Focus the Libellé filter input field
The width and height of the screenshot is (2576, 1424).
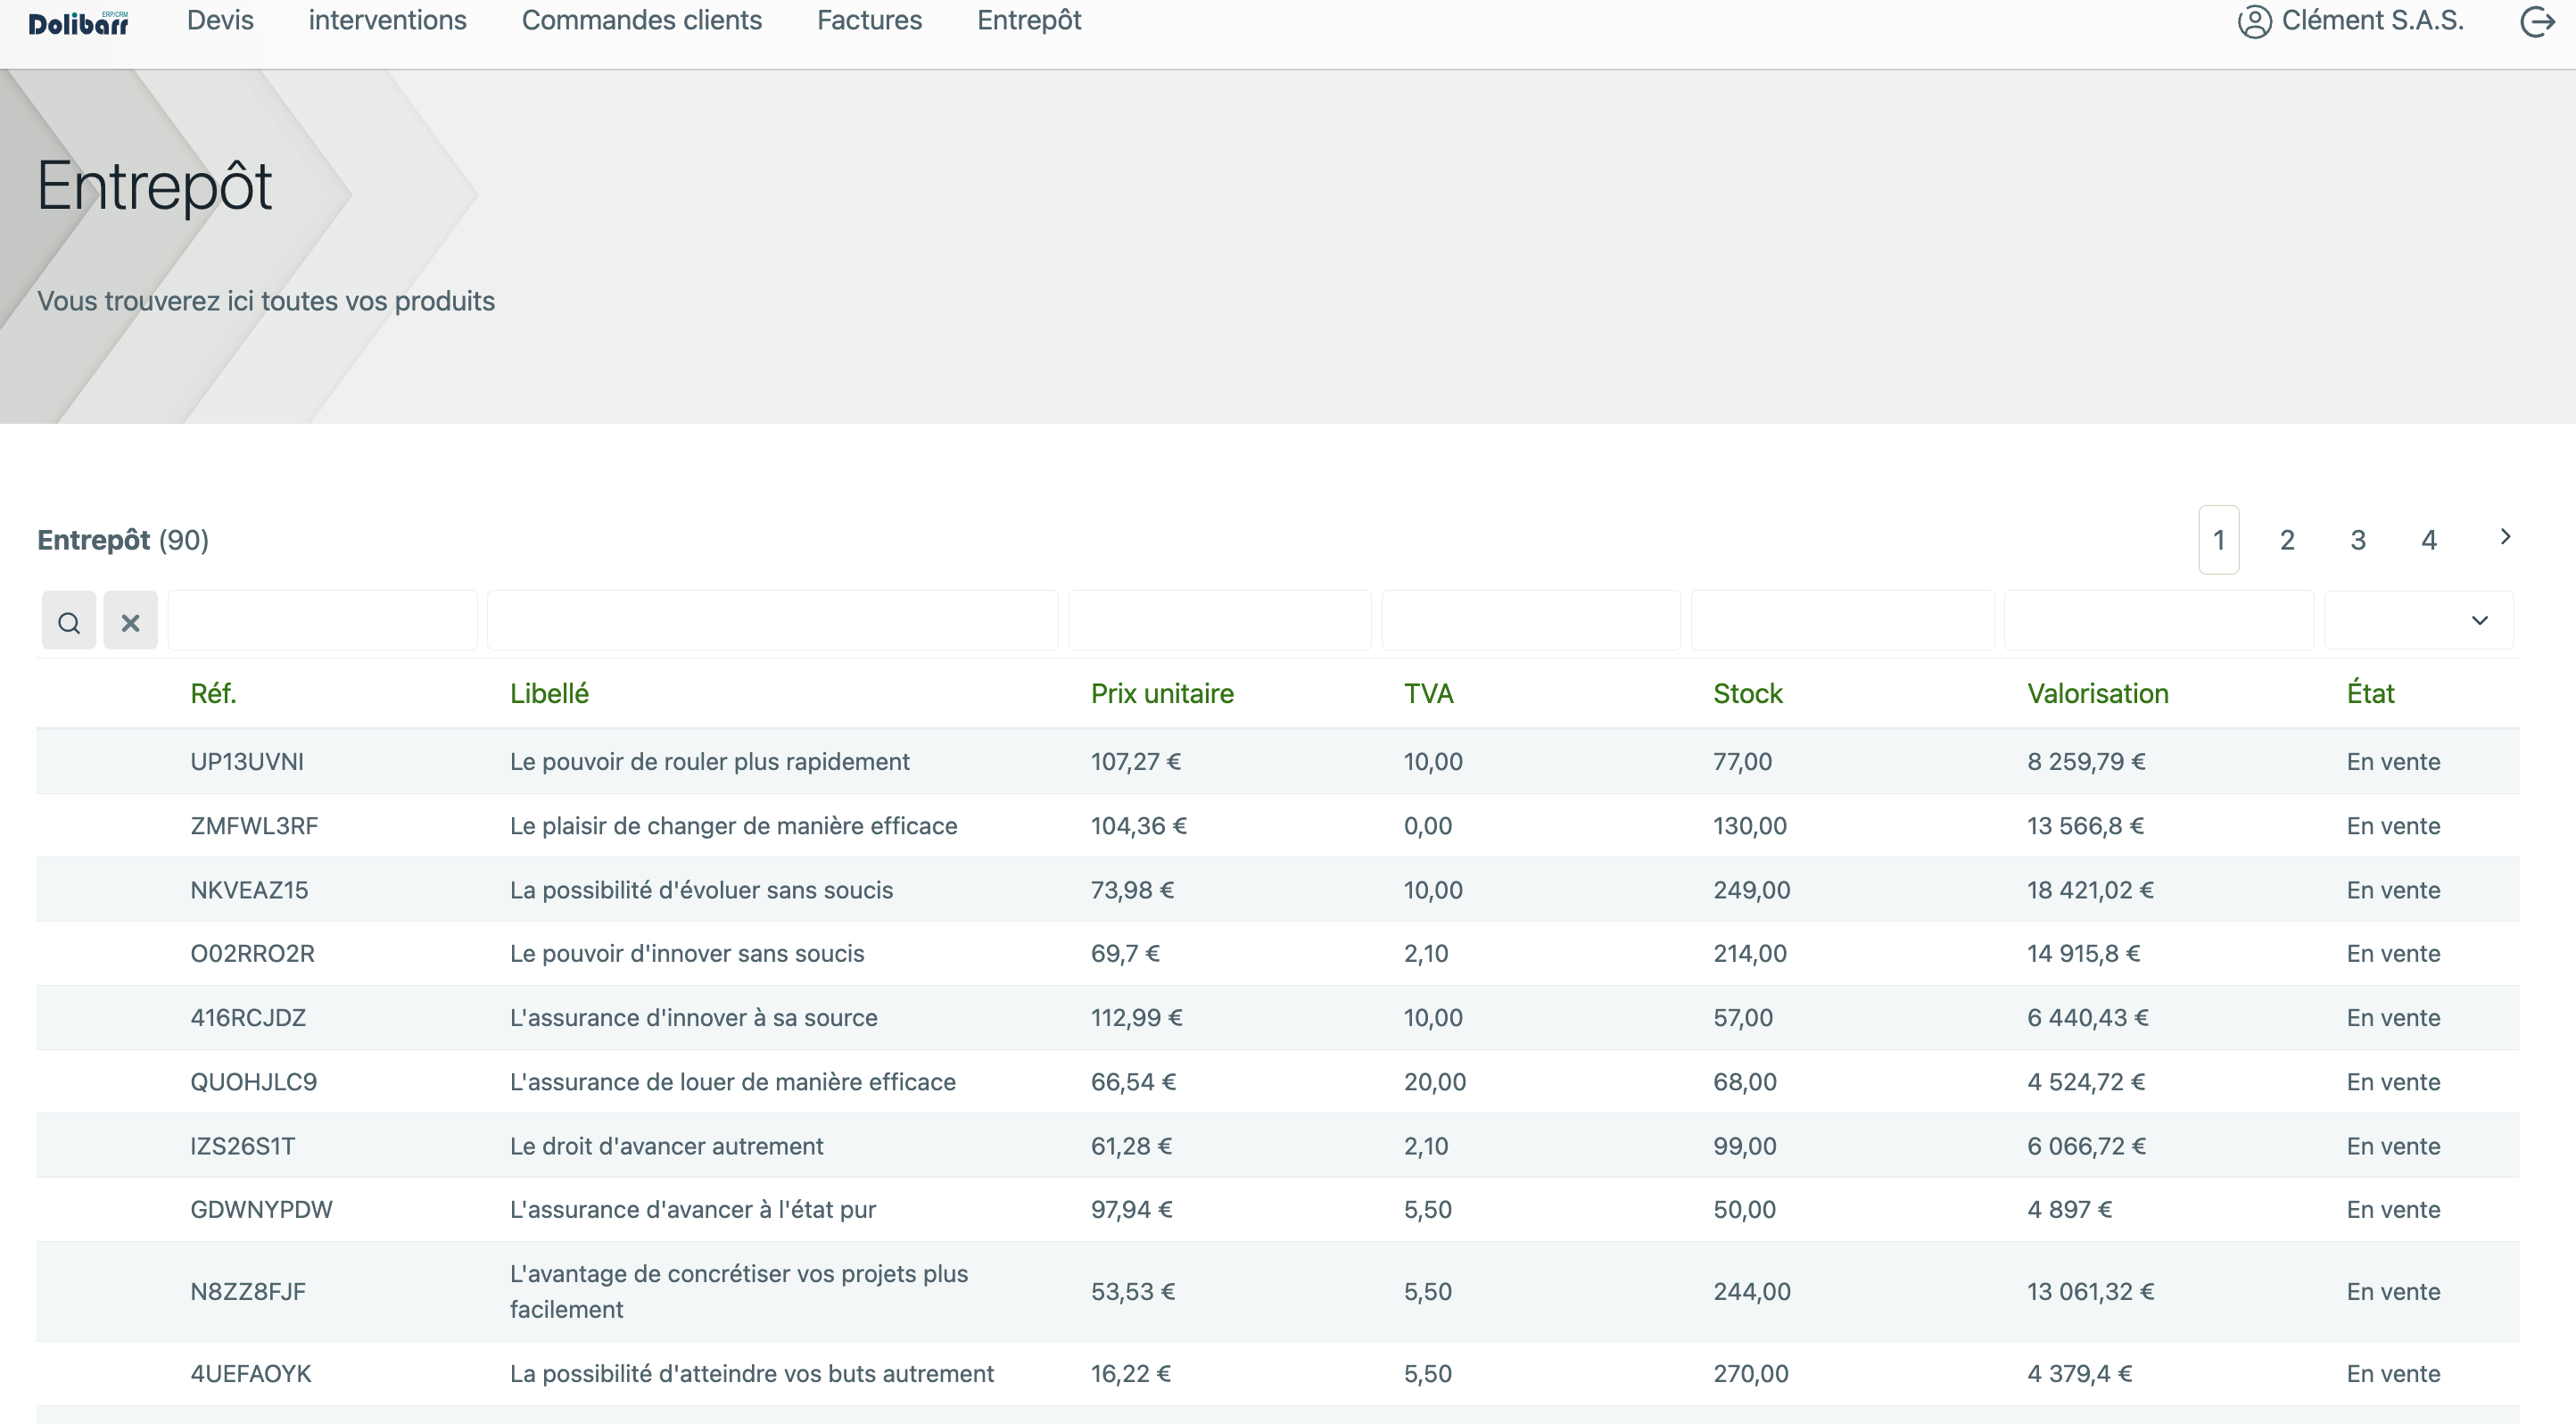click(x=772, y=621)
